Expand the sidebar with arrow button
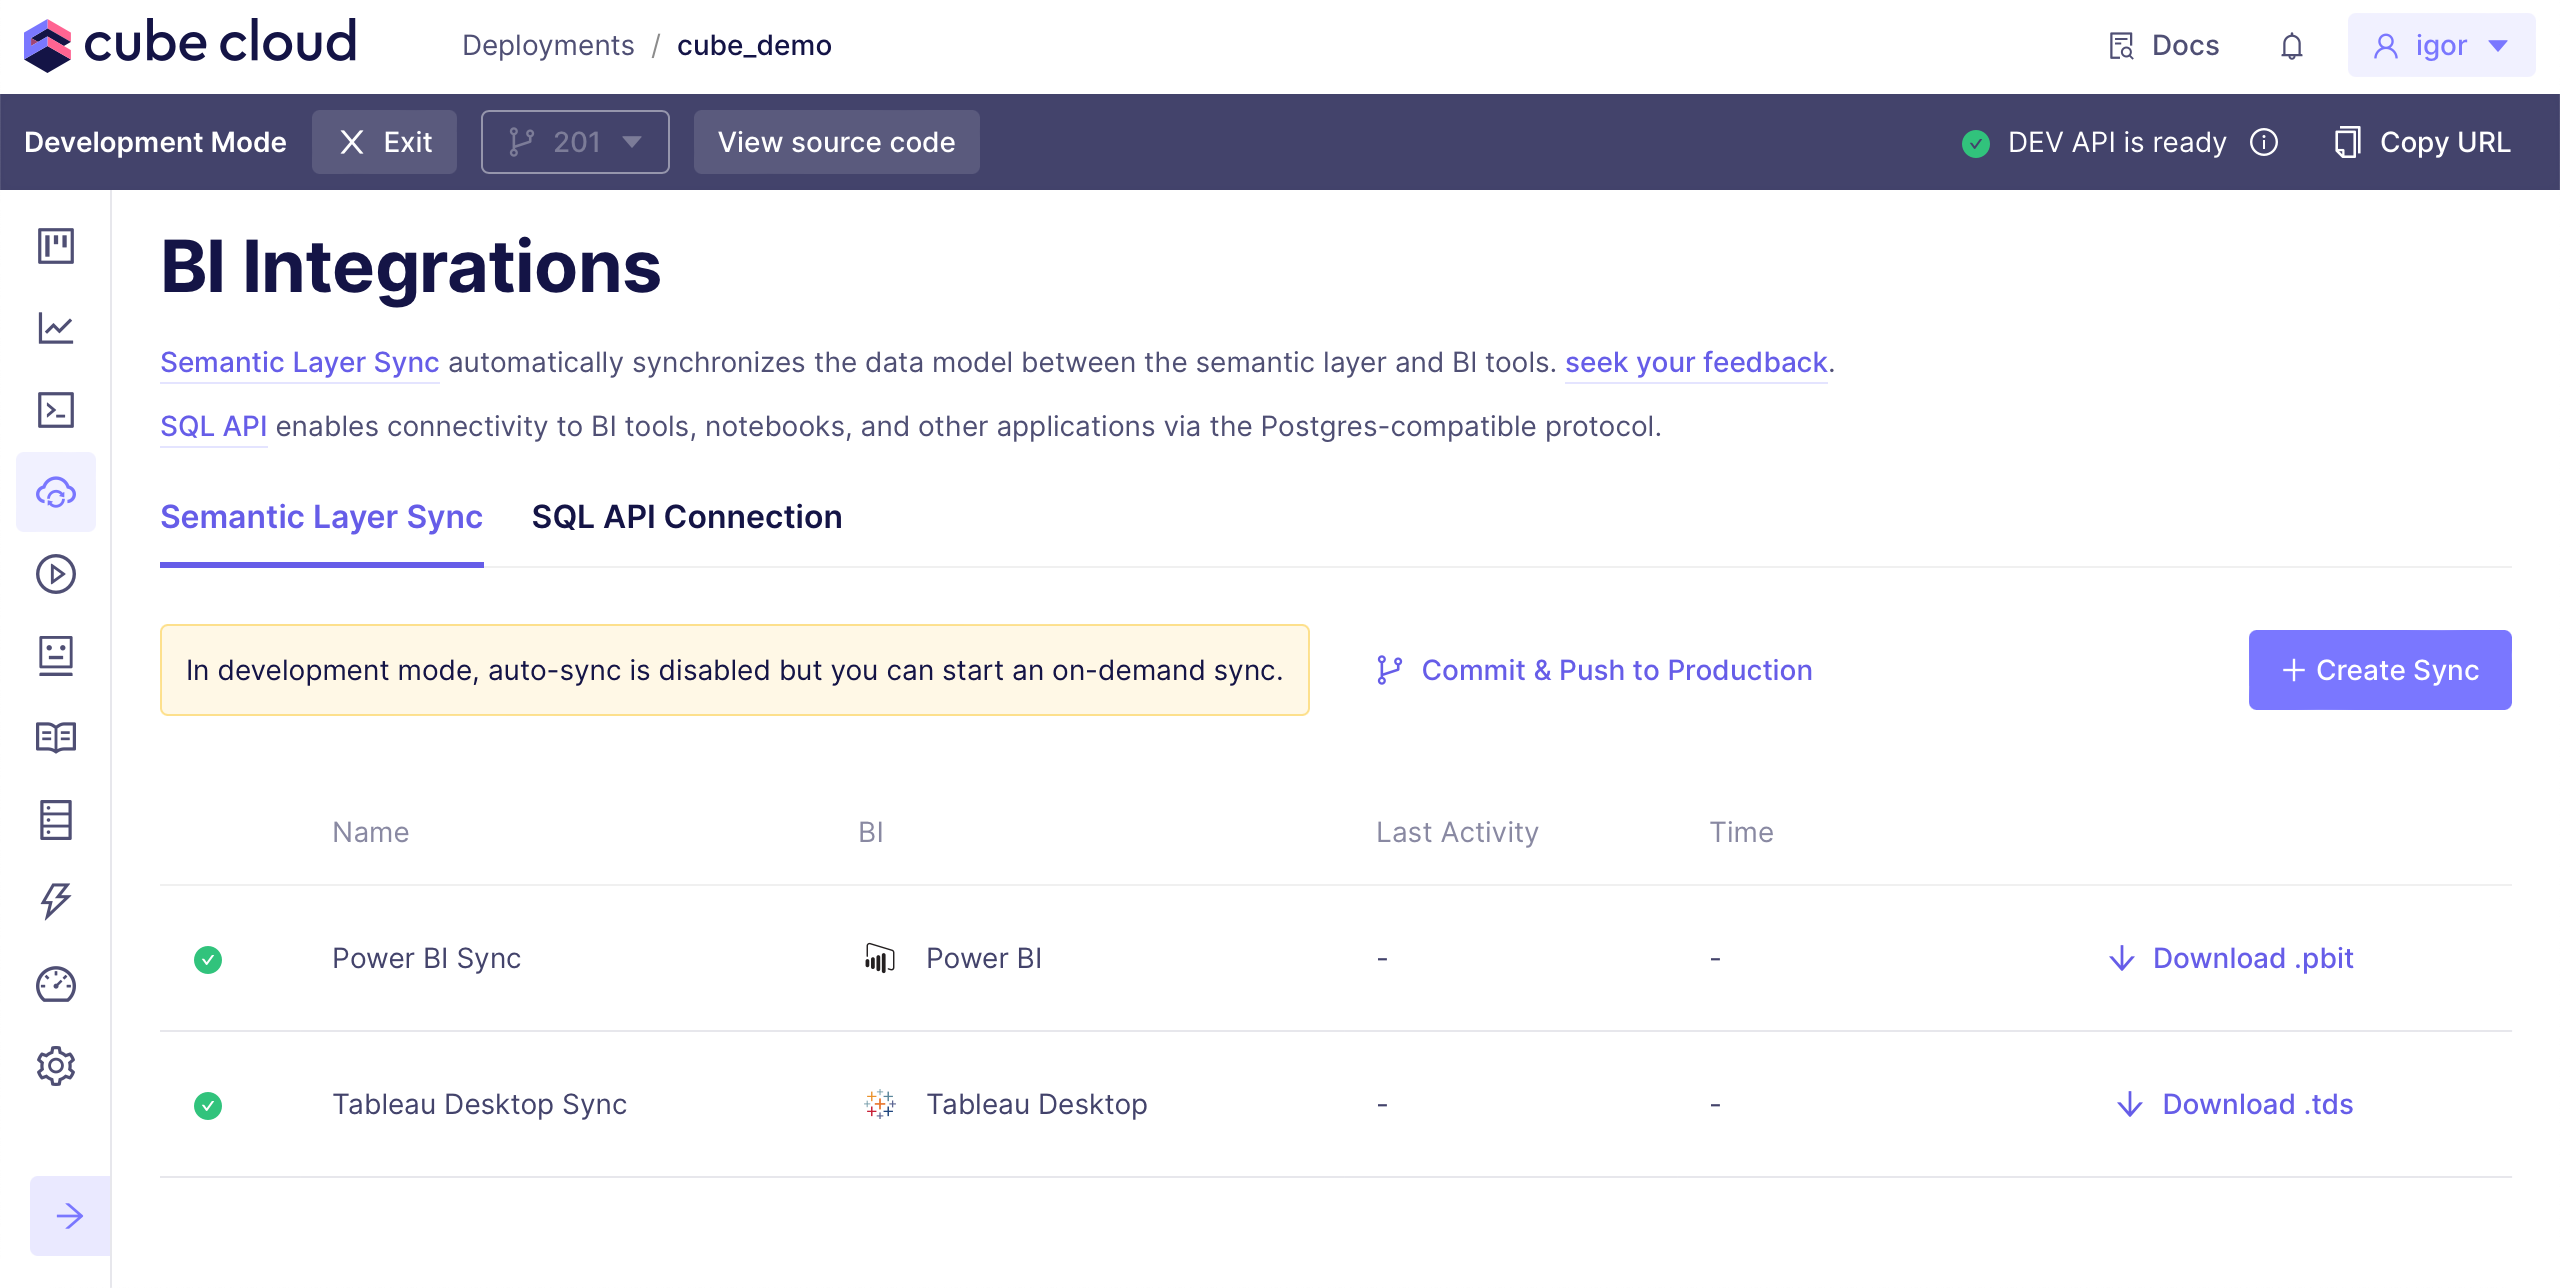The height and width of the screenshot is (1288, 2560). [x=70, y=1216]
